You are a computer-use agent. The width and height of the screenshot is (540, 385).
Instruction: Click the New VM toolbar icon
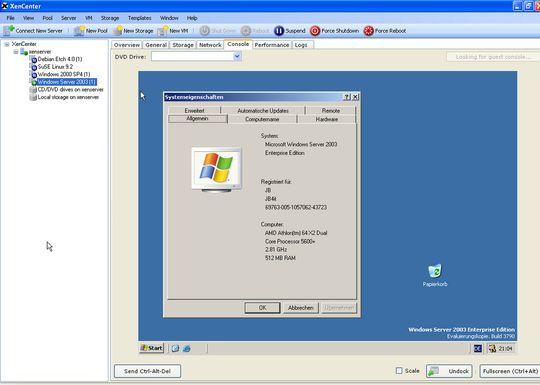point(163,31)
